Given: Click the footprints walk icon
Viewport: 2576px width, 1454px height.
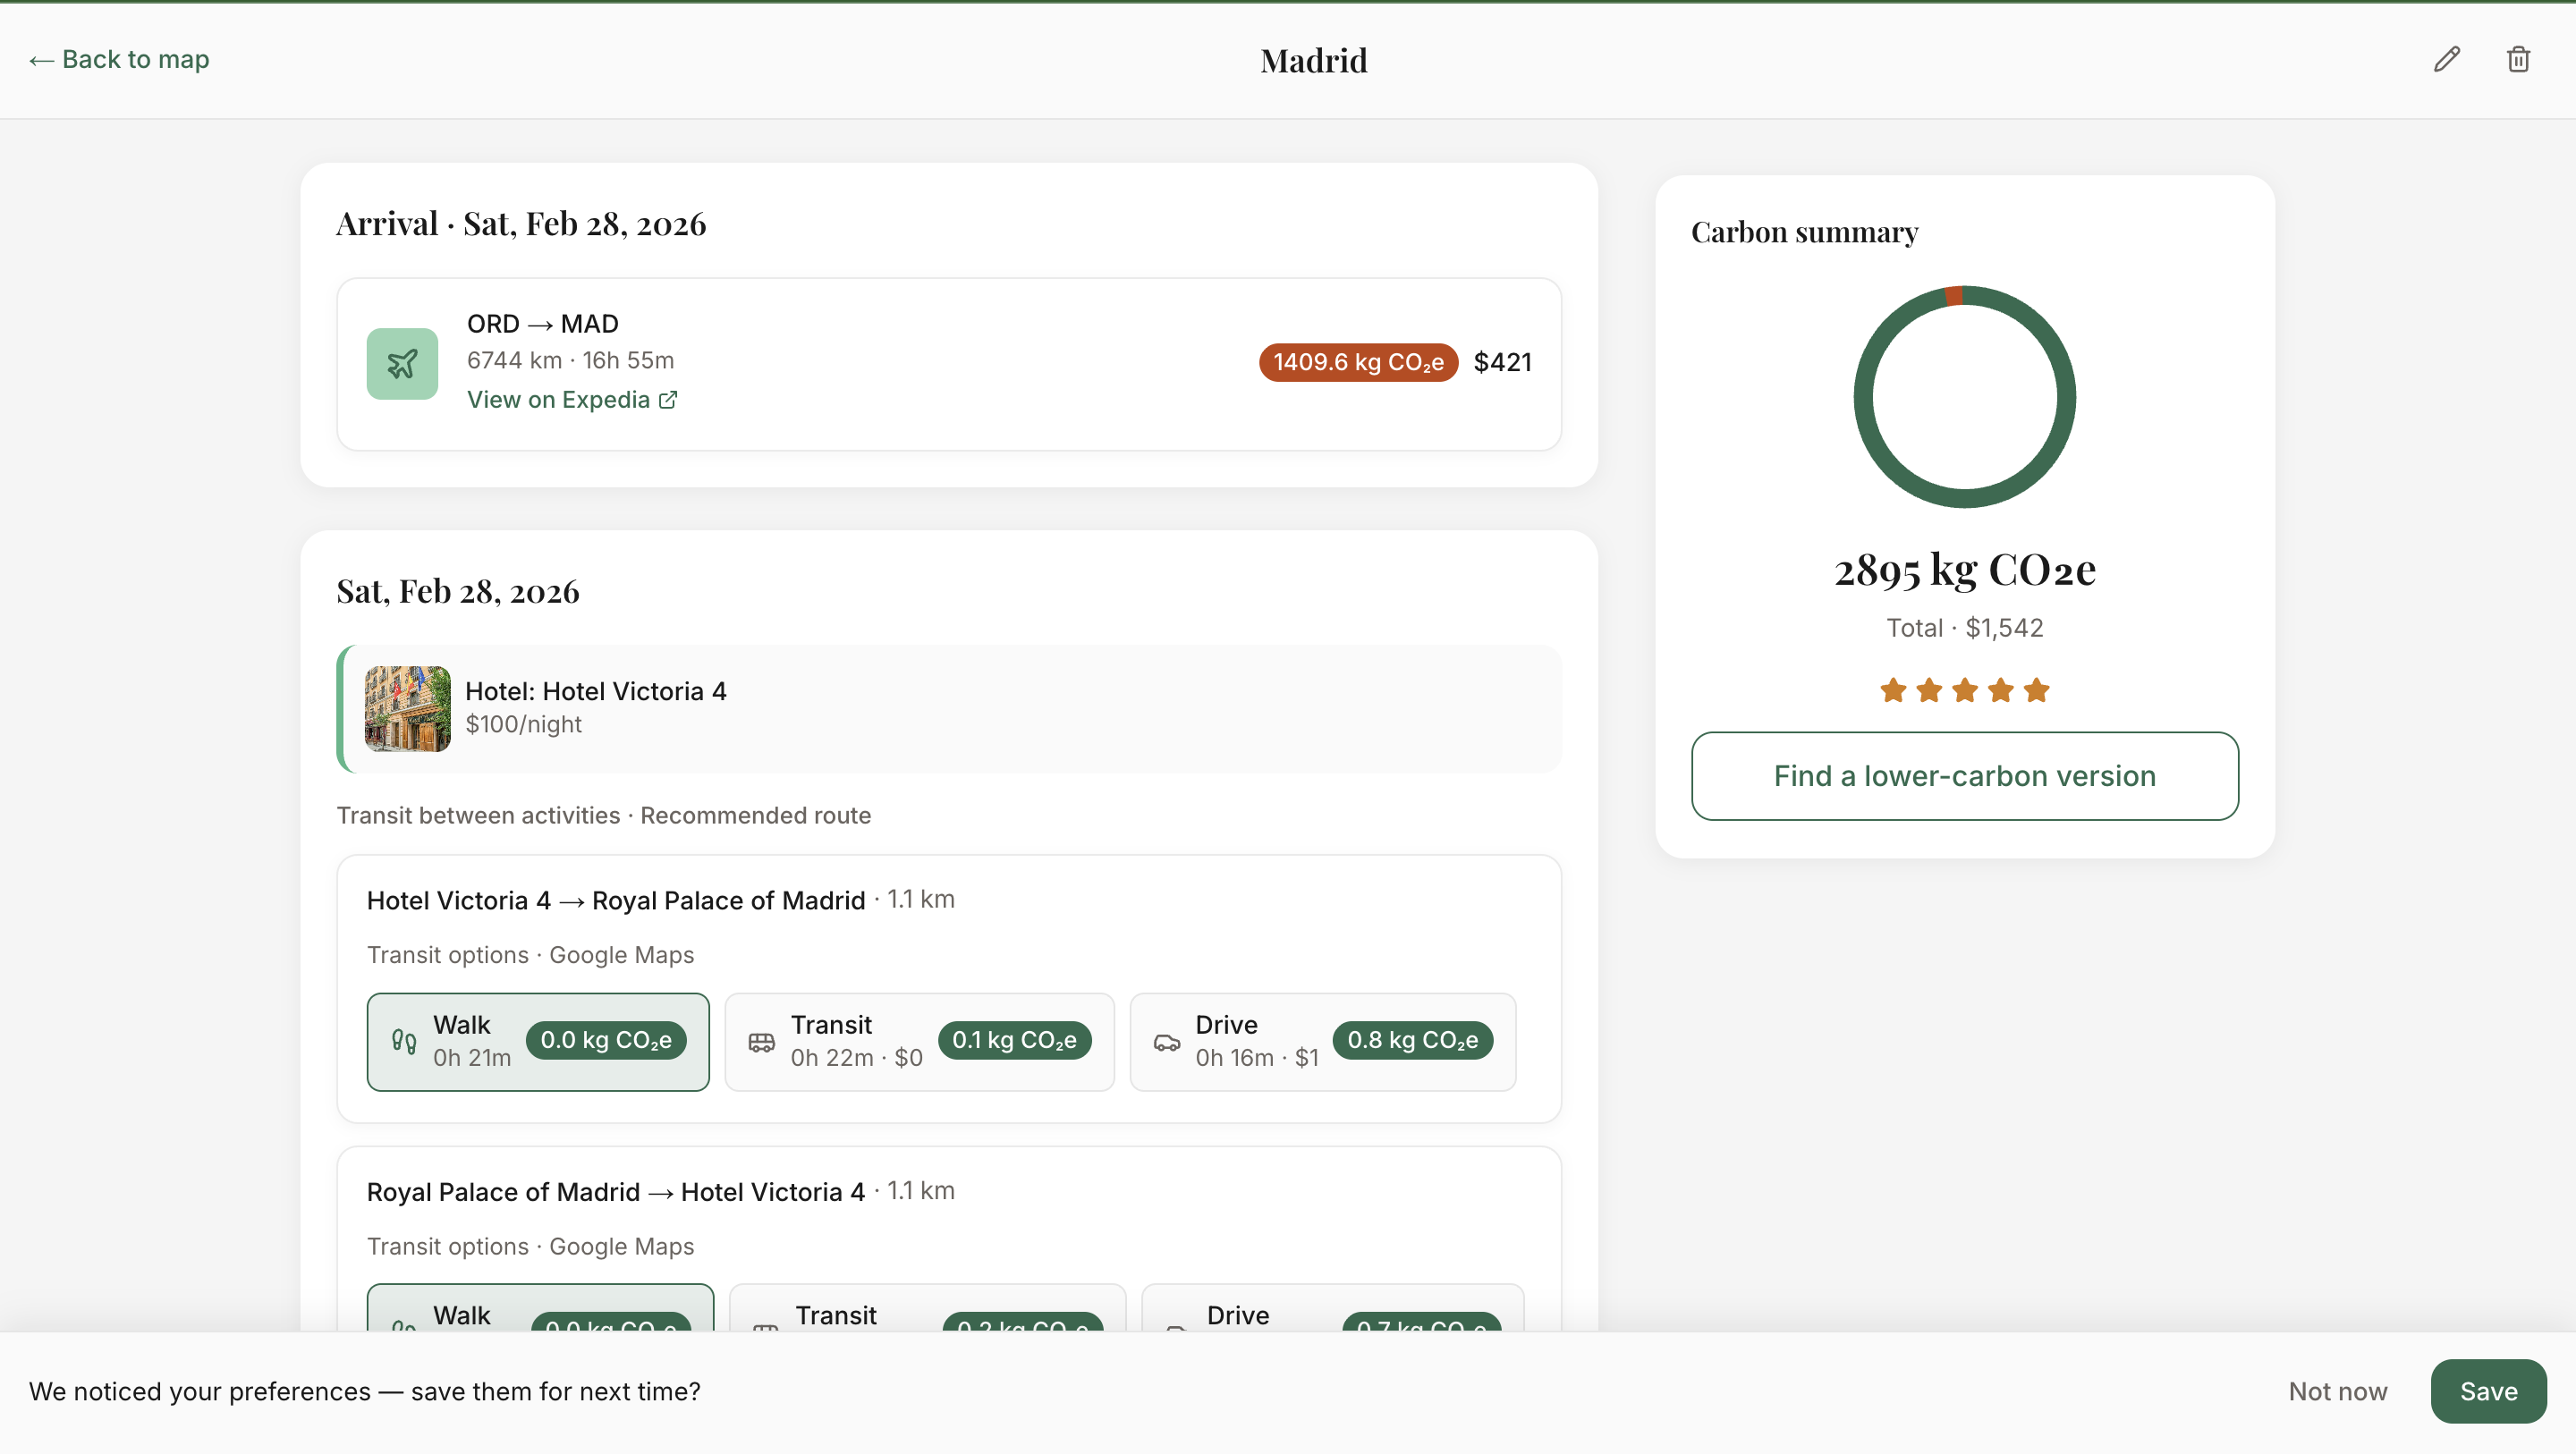Looking at the screenshot, I should click(404, 1041).
